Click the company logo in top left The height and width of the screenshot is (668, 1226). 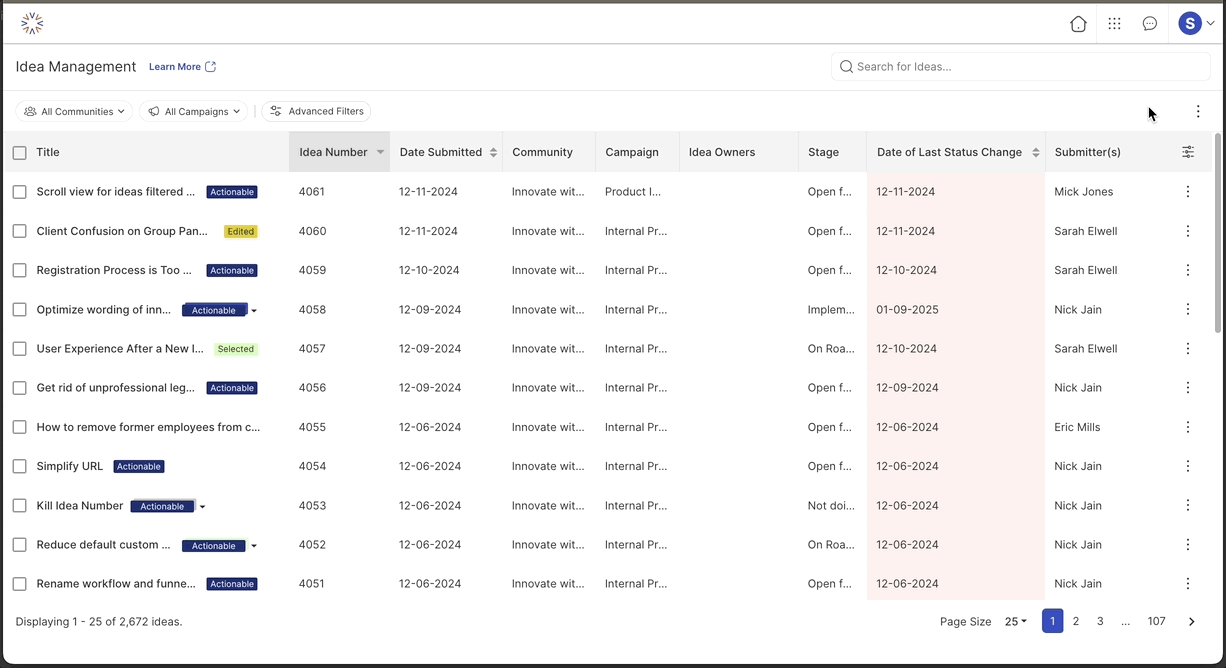(32, 24)
